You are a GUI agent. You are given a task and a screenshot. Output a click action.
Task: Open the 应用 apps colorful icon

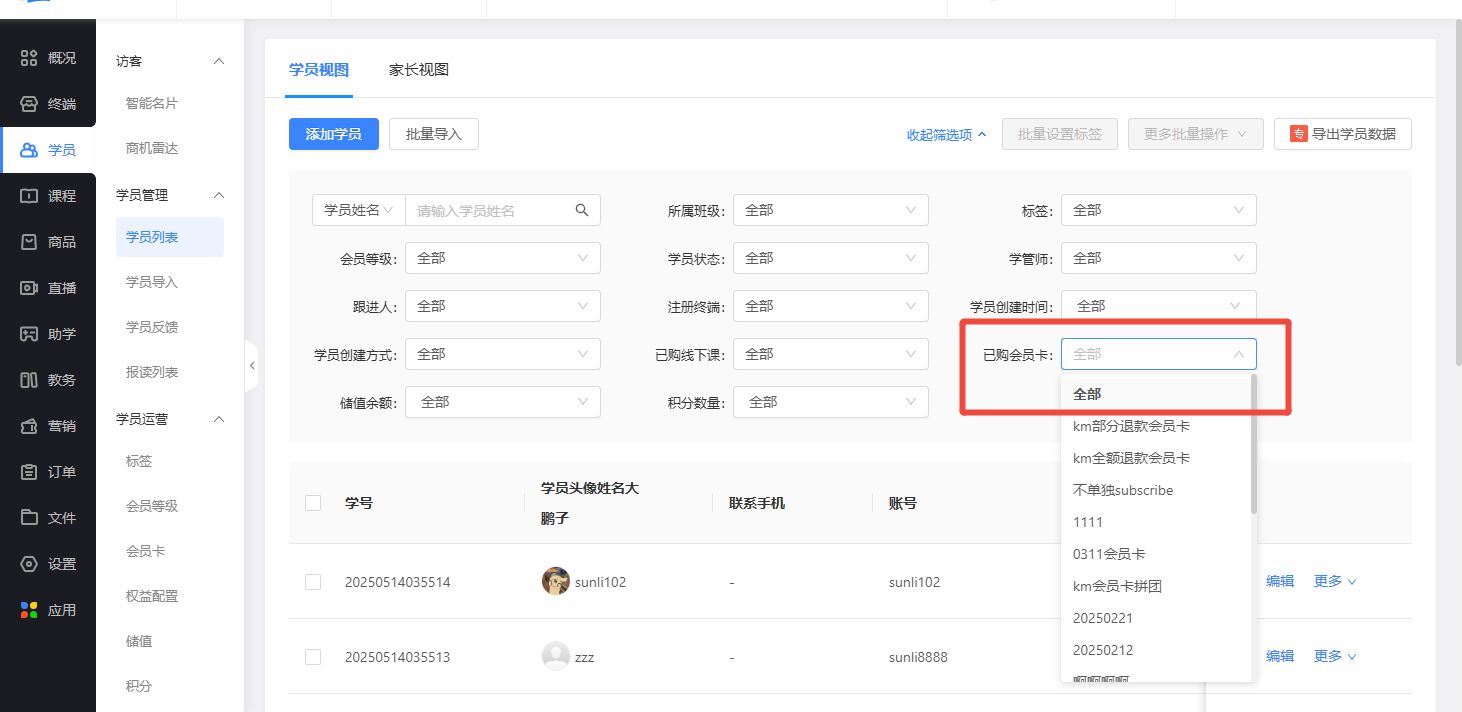click(x=30, y=610)
